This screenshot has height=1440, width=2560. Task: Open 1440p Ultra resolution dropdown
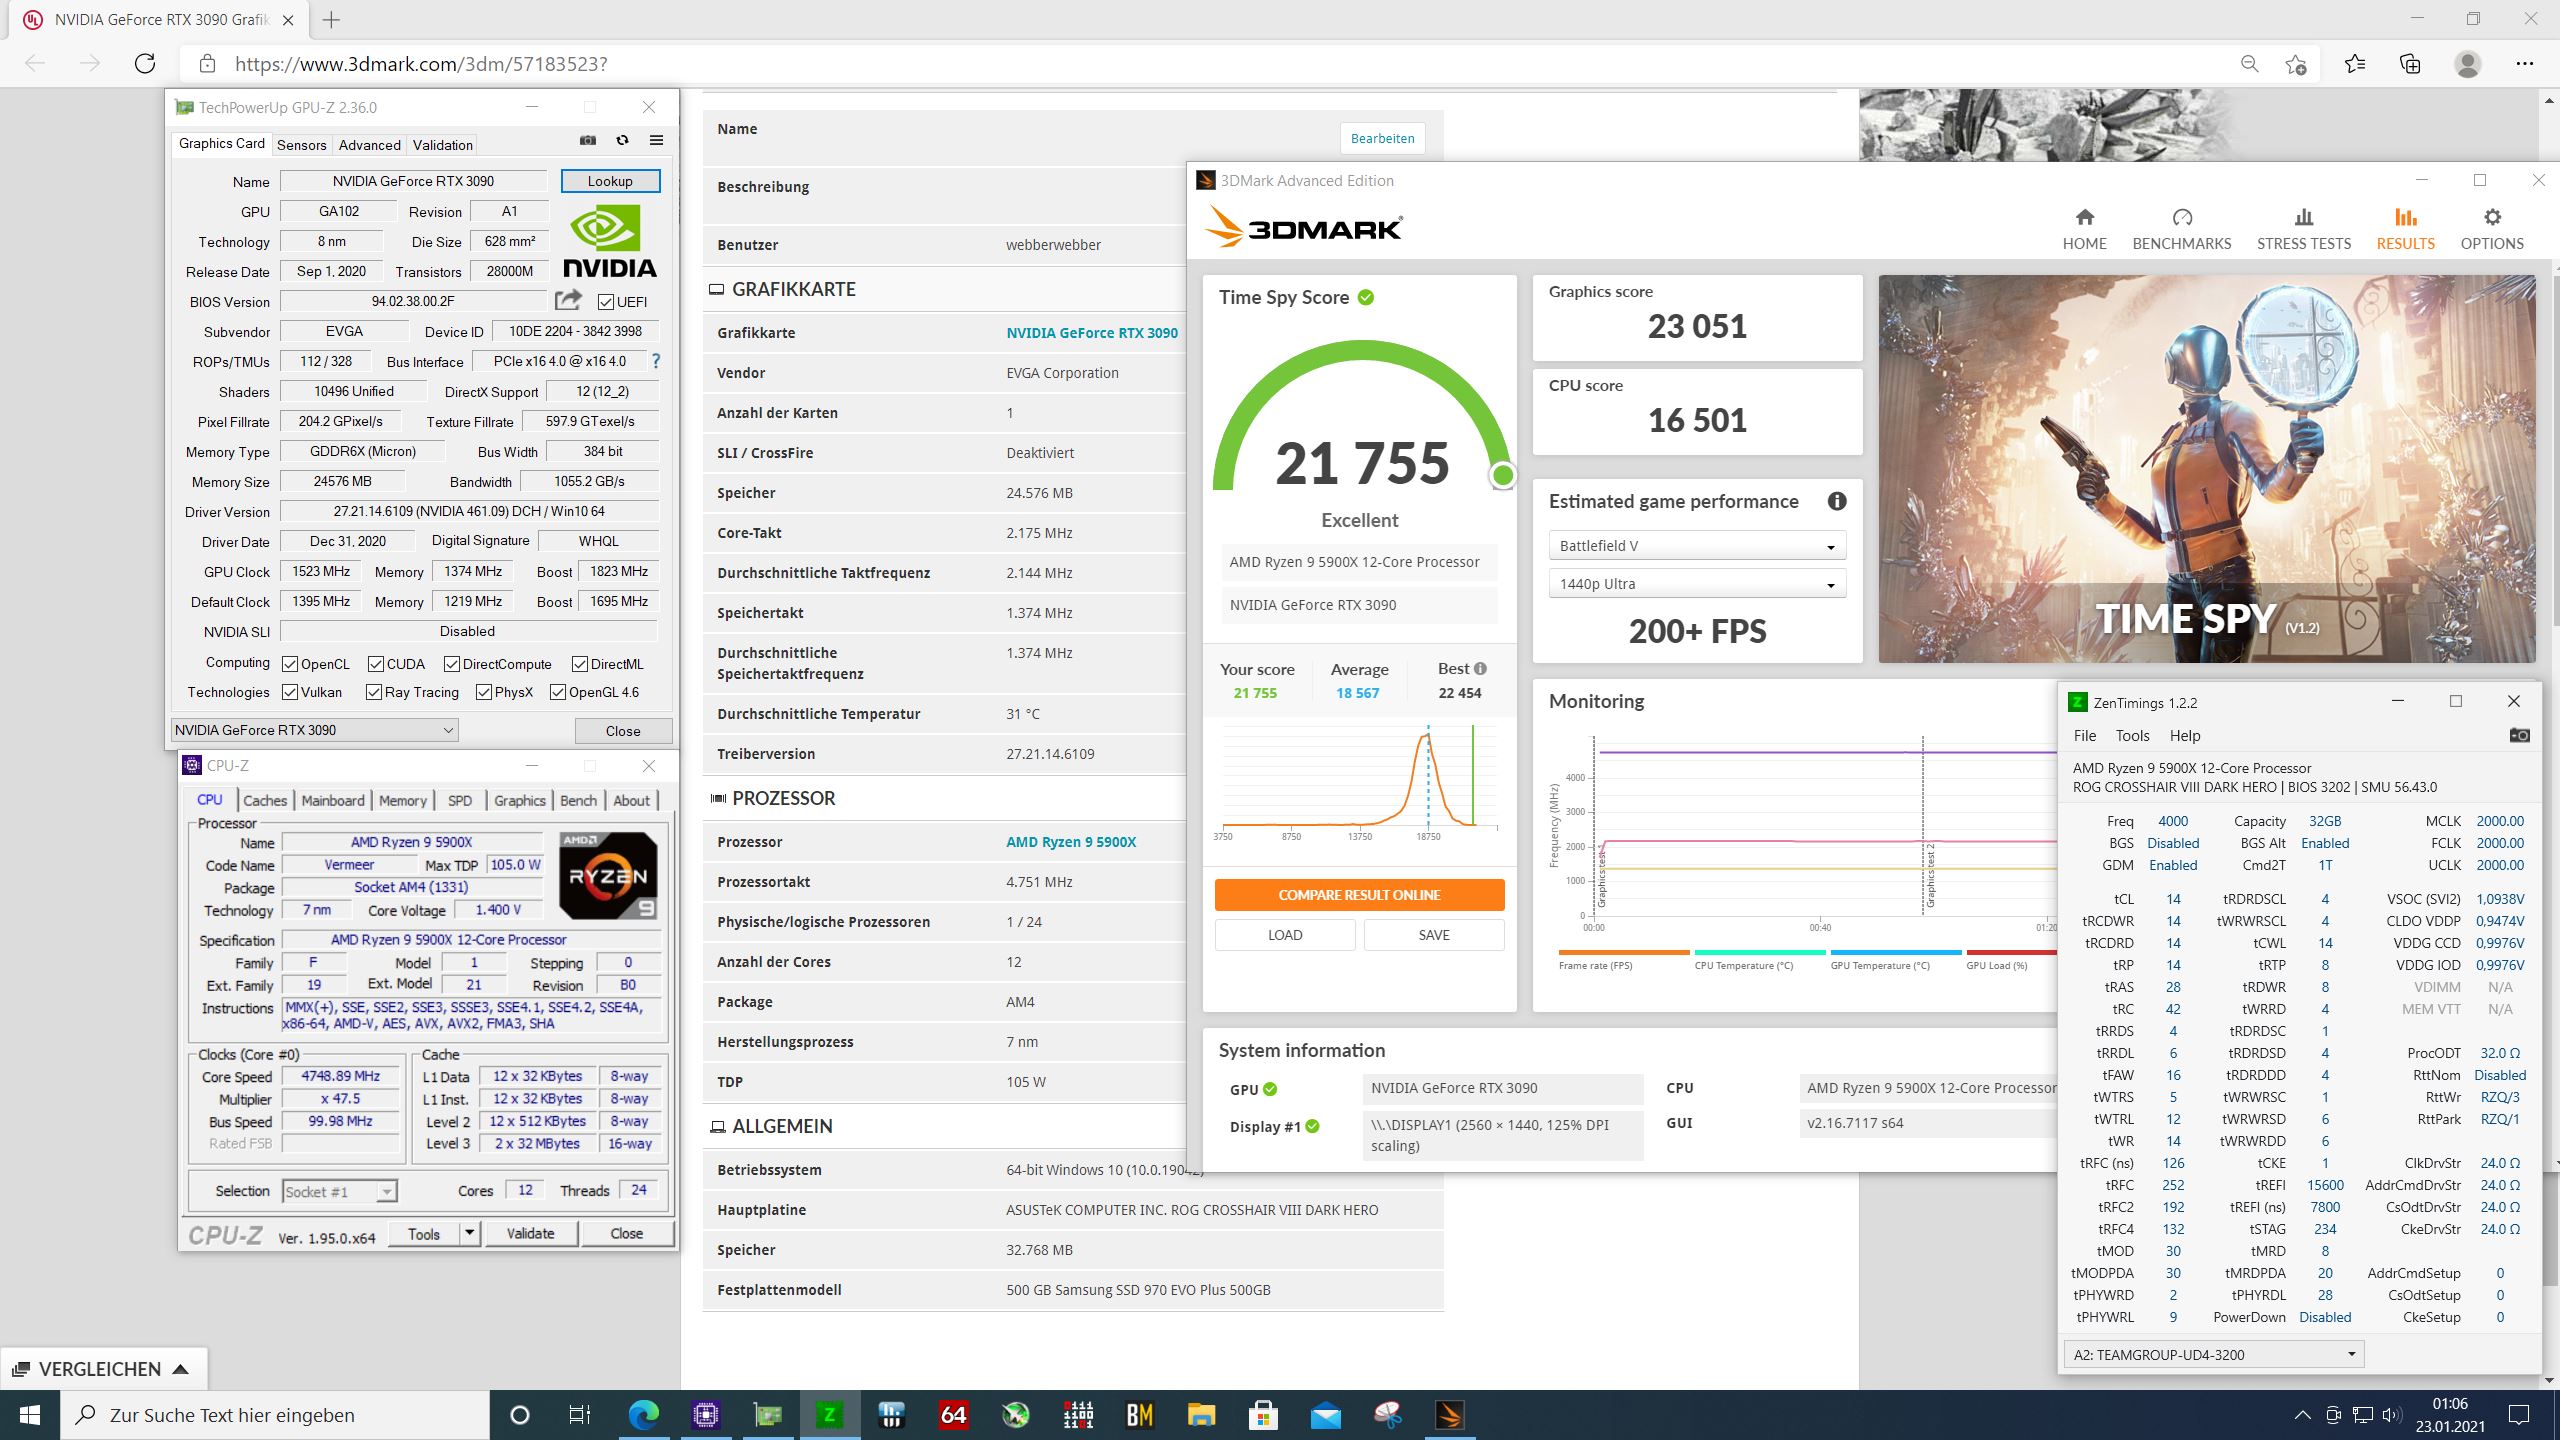point(1696,584)
